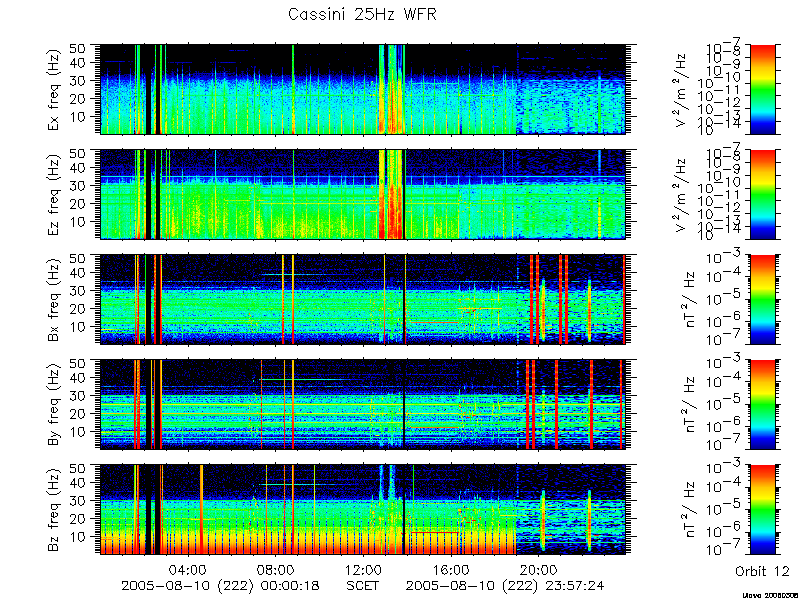Click the 08:00 time axis label

276,569
